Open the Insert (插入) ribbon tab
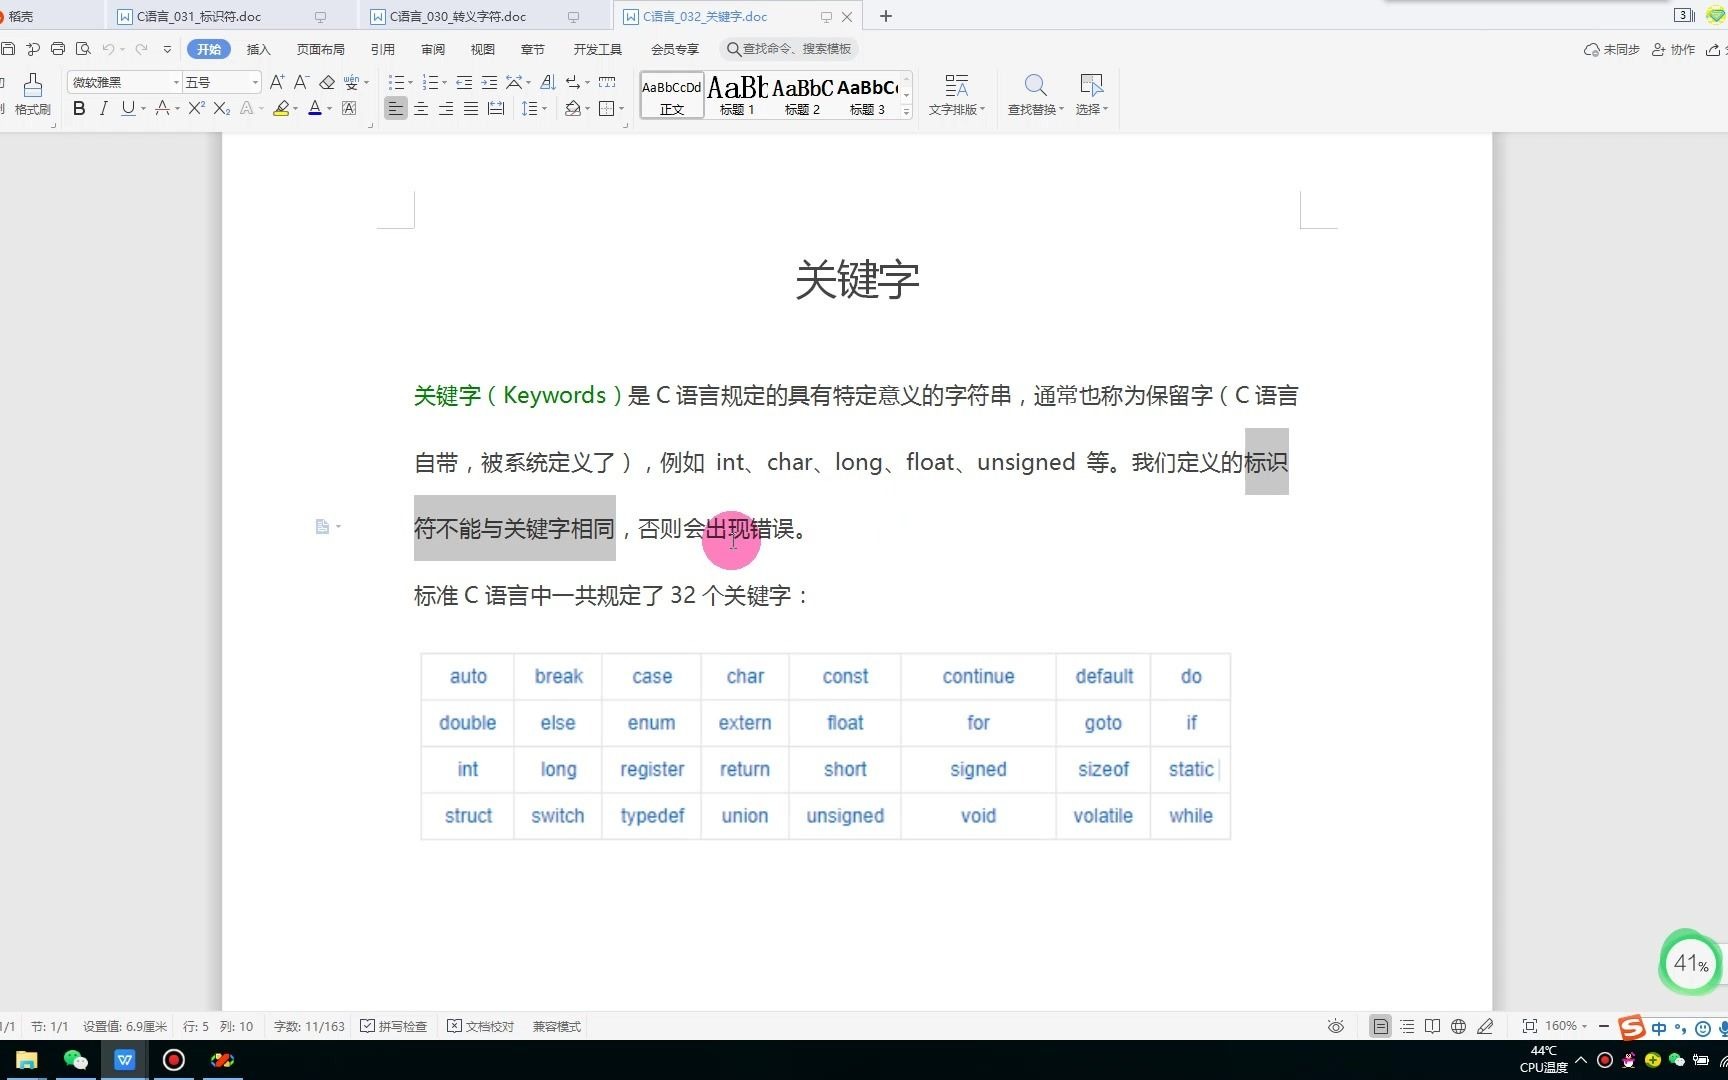Screen dimensions: 1728x1080 click(x=258, y=49)
